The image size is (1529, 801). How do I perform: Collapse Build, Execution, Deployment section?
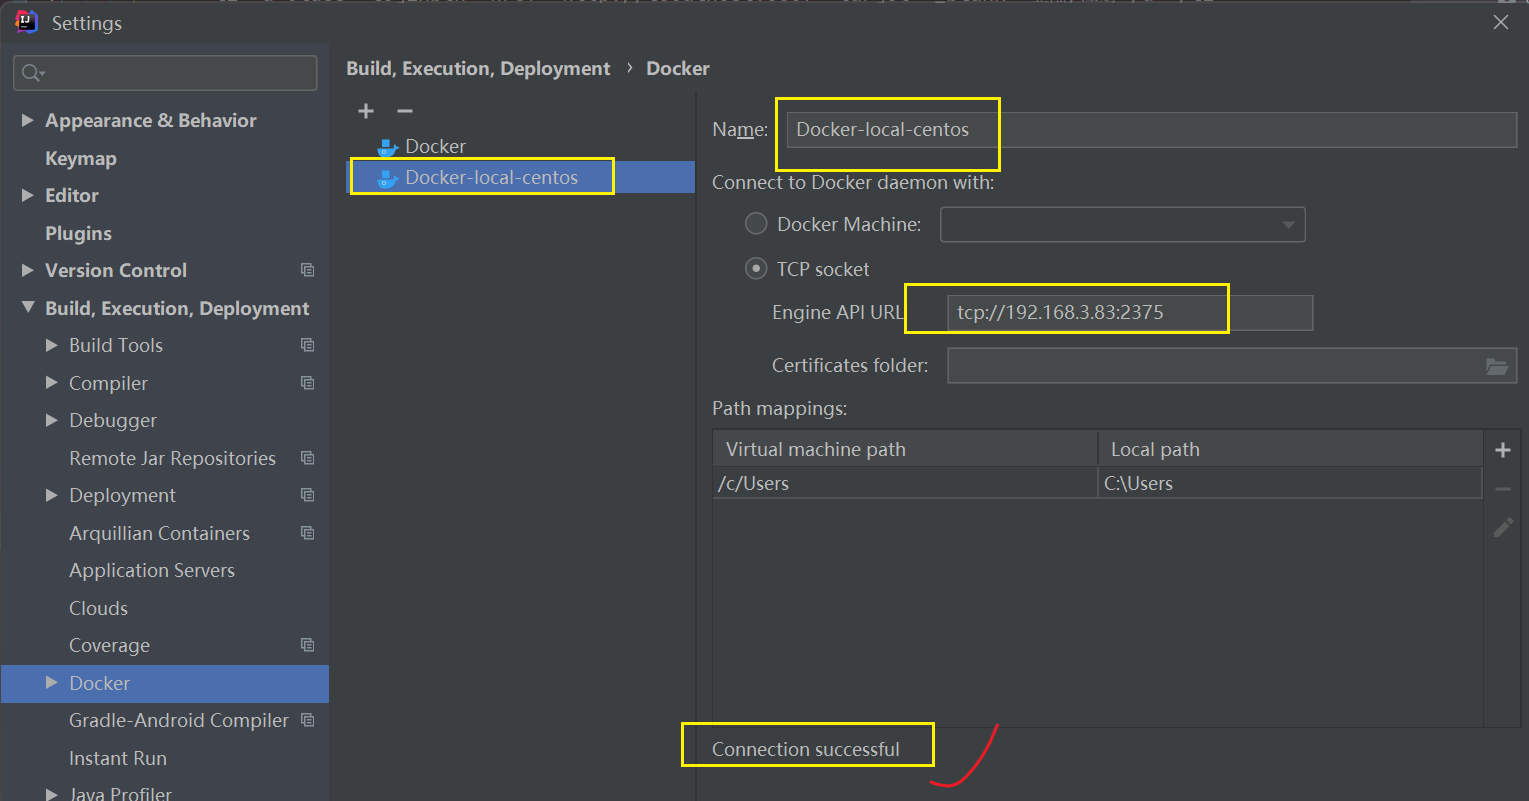click(x=28, y=308)
